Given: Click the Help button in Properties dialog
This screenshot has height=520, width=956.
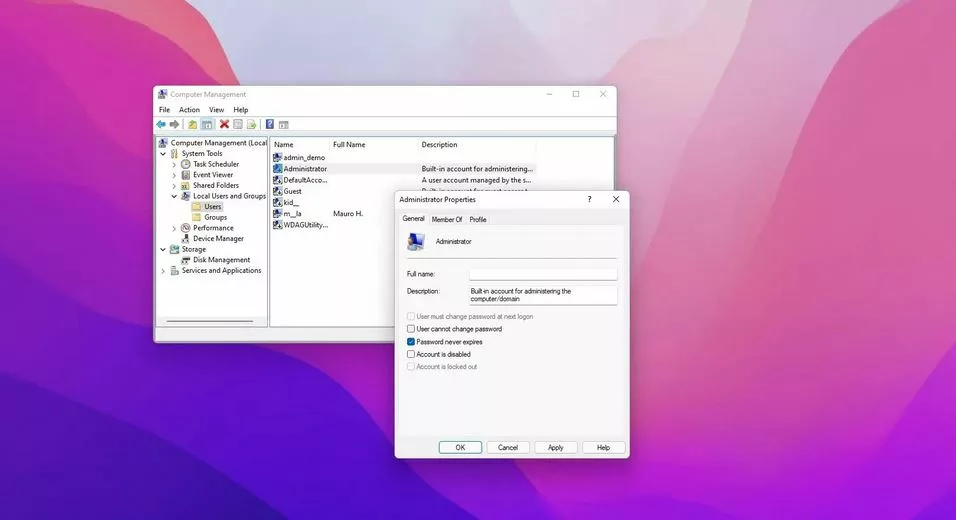Looking at the screenshot, I should 604,447.
